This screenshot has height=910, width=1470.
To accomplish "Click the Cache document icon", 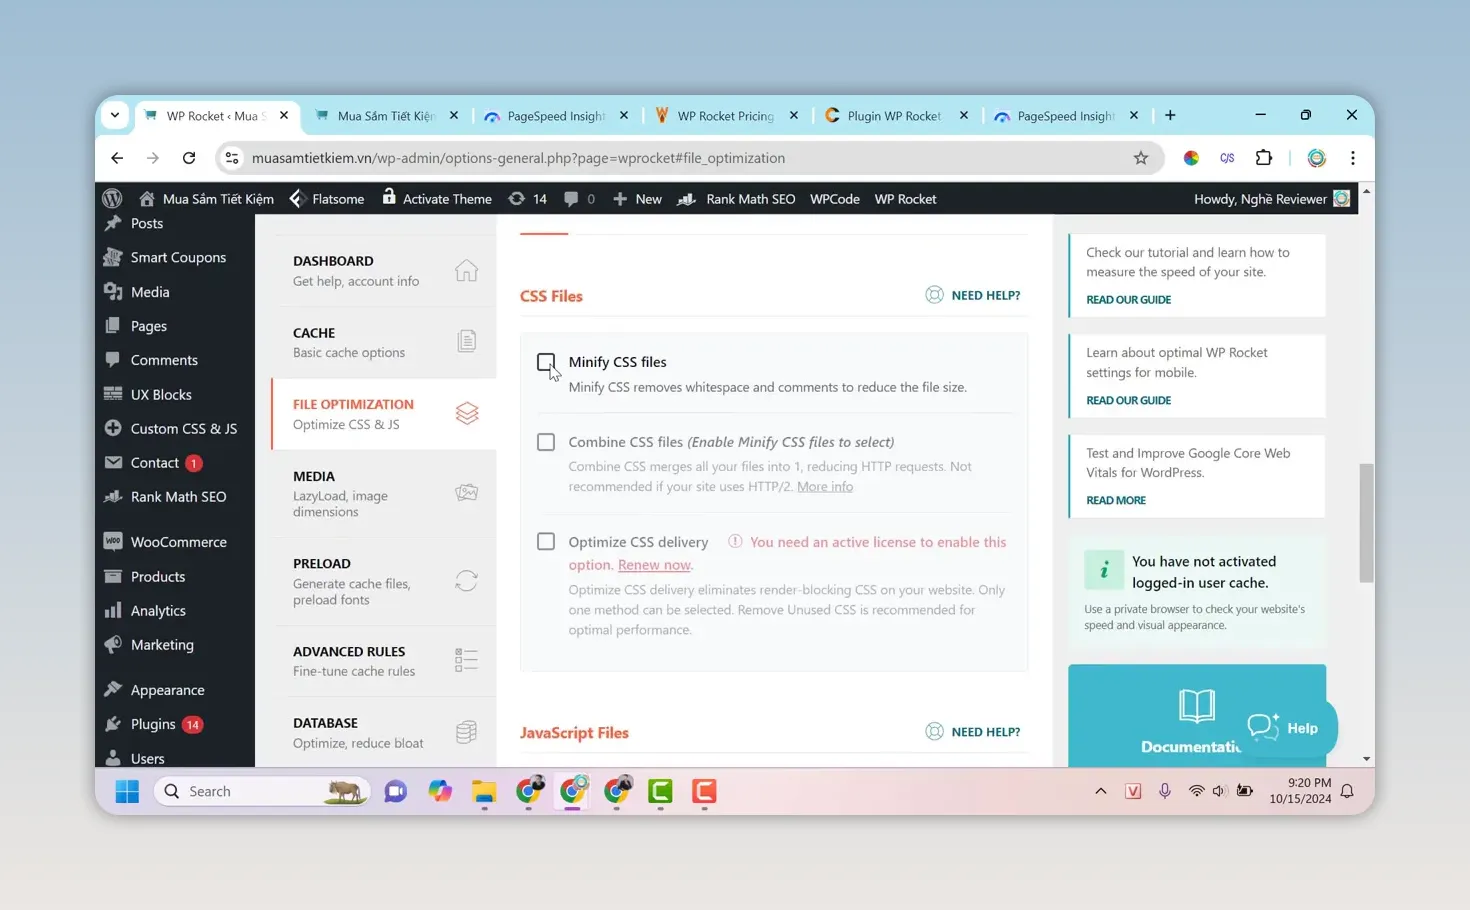I will [466, 341].
